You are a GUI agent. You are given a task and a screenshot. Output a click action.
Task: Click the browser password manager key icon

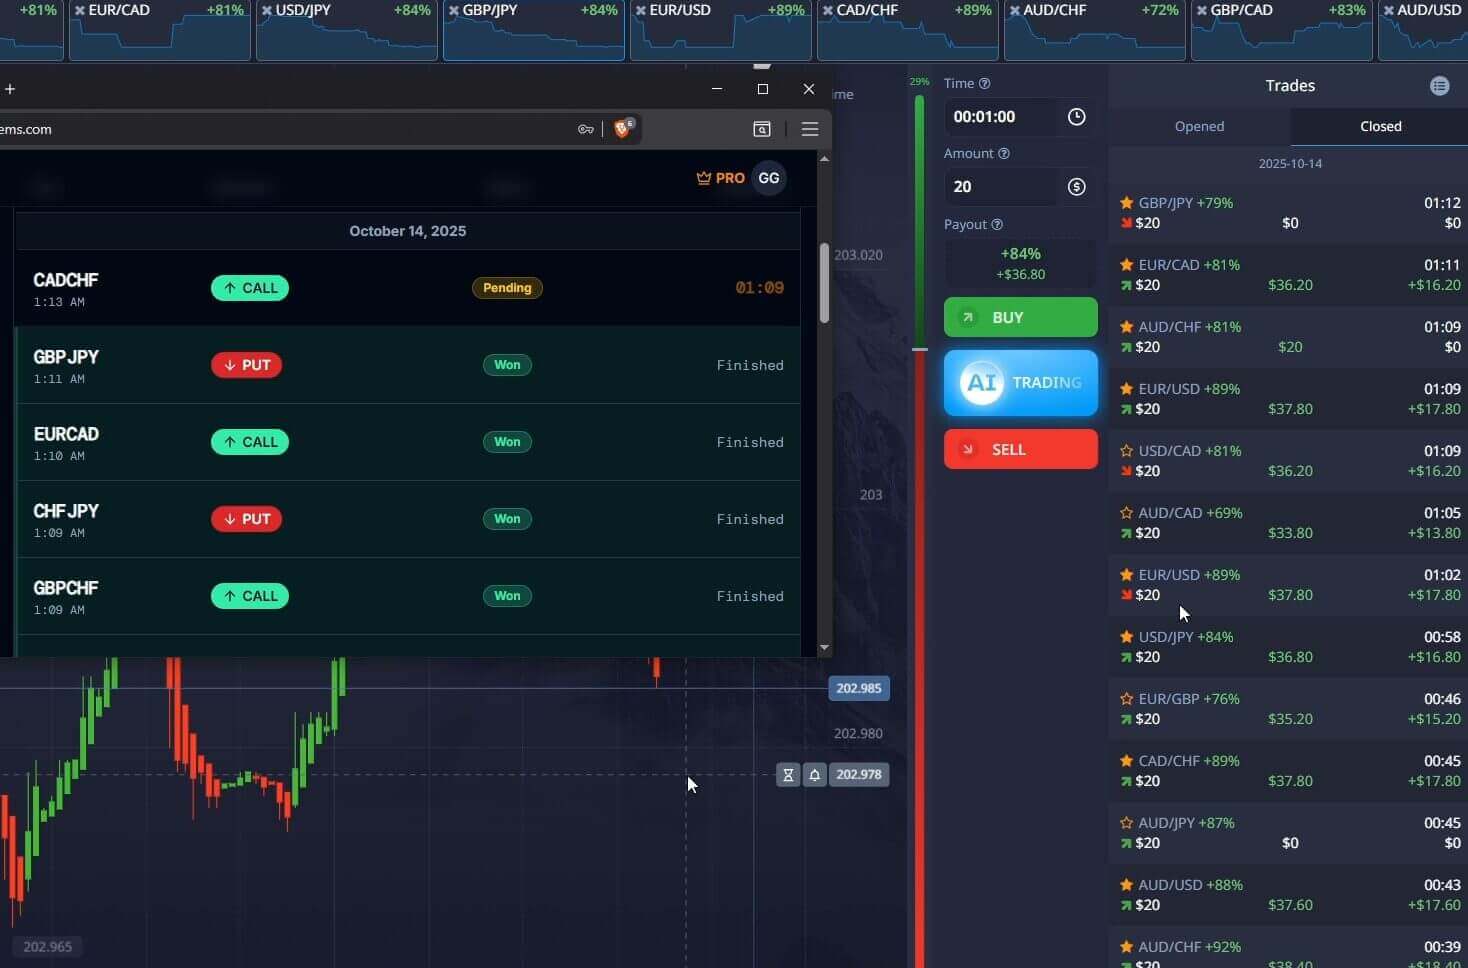point(587,129)
